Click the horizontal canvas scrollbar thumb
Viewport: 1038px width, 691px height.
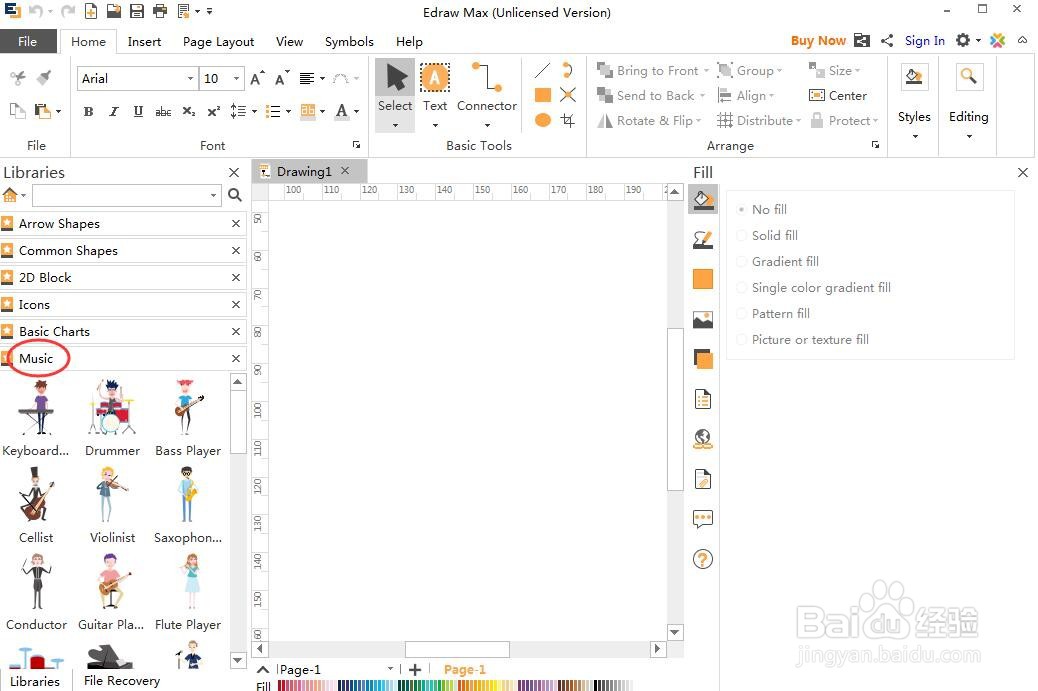pyautogui.click(x=457, y=649)
